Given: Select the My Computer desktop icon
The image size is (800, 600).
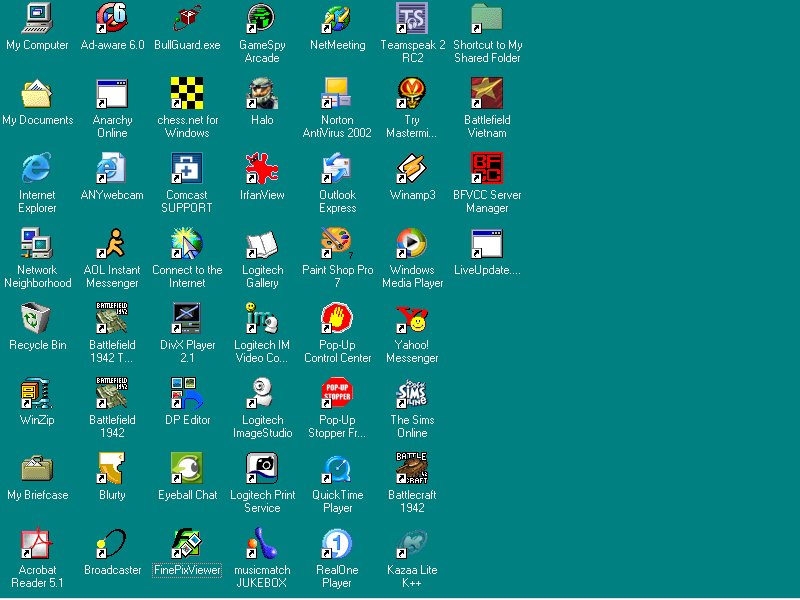Looking at the screenshot, I should (37, 18).
